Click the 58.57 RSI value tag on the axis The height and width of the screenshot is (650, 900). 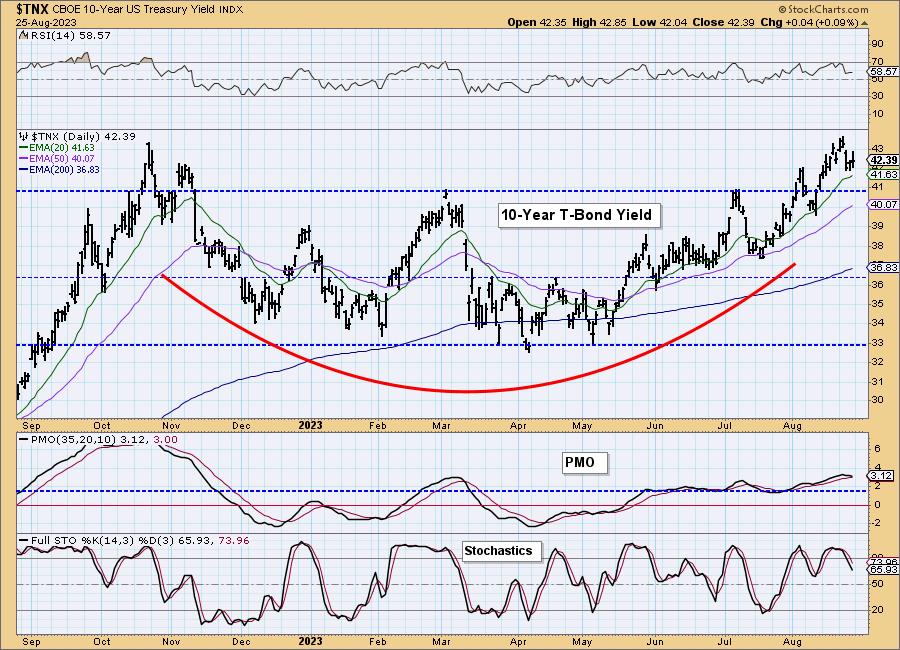884,72
